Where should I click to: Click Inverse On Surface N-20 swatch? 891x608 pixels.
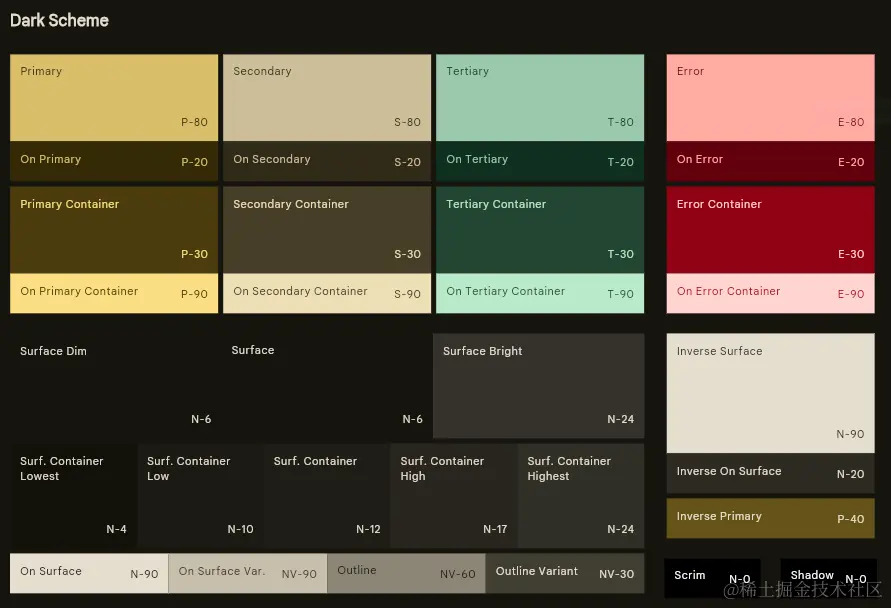(770, 473)
